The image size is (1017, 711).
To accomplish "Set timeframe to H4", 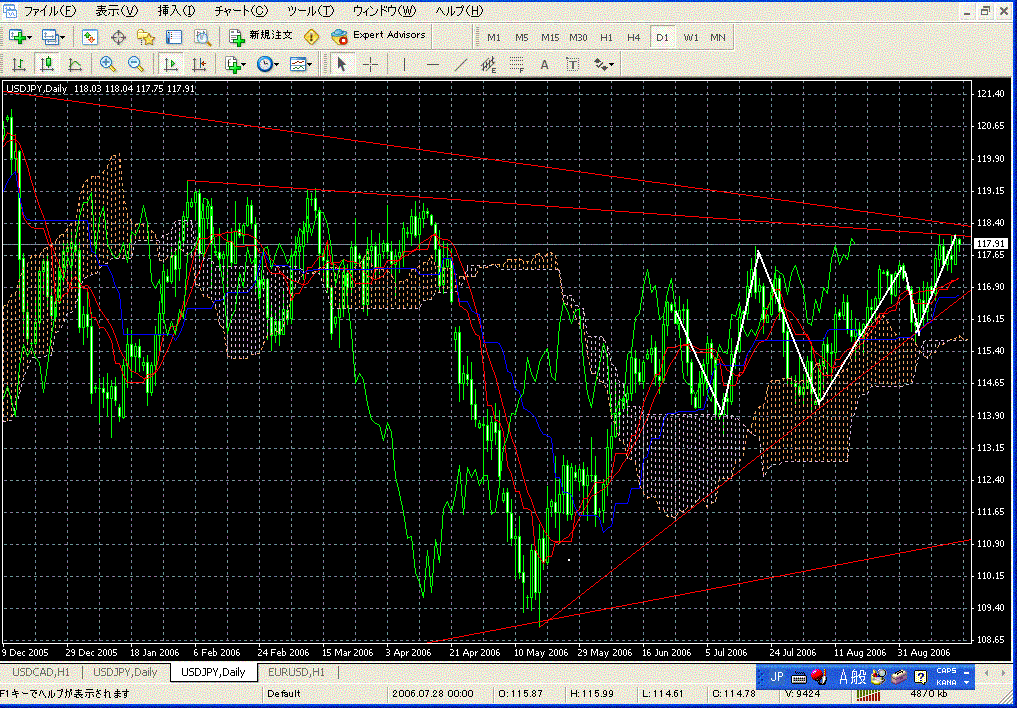I will (x=634, y=38).
